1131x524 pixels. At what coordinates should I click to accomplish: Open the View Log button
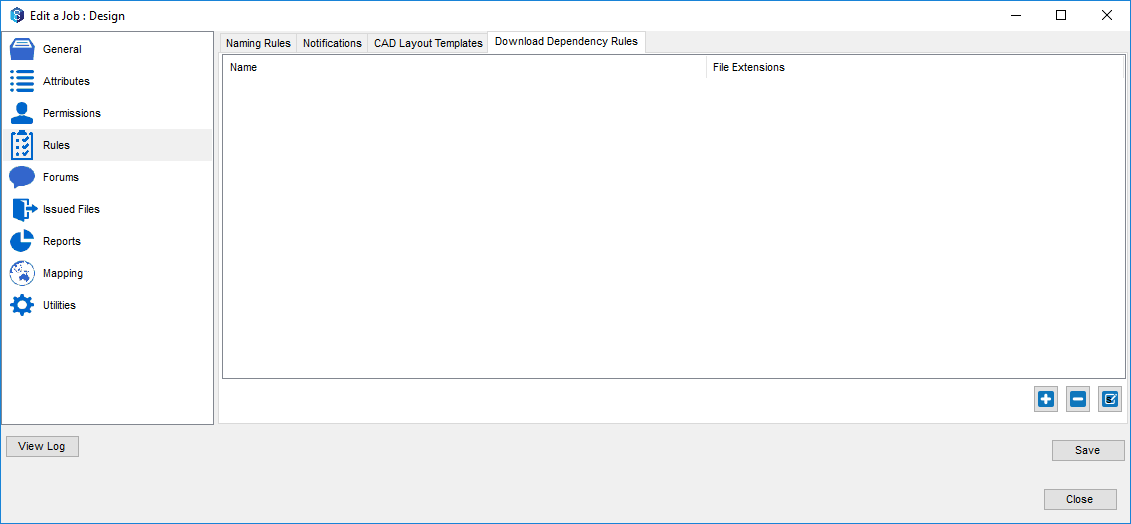tap(42, 446)
